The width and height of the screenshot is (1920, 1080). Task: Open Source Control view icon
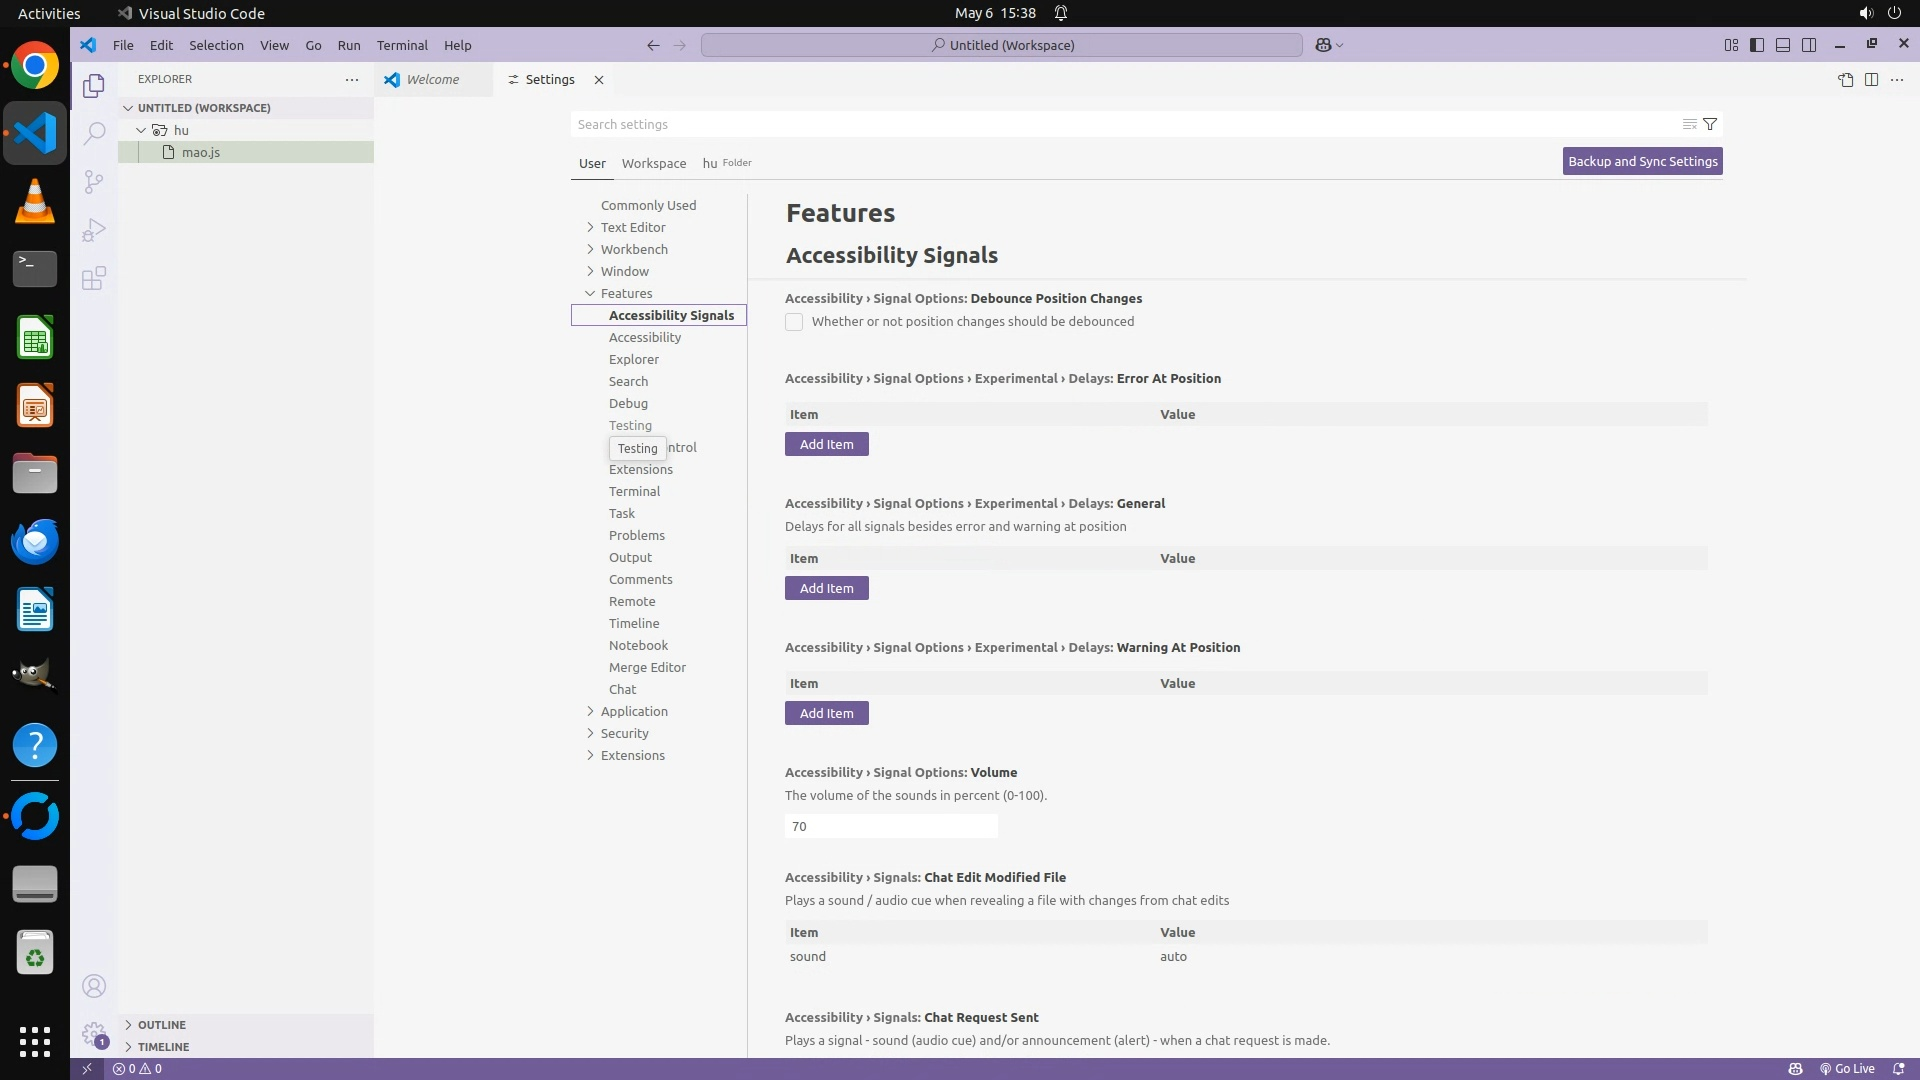click(x=94, y=182)
